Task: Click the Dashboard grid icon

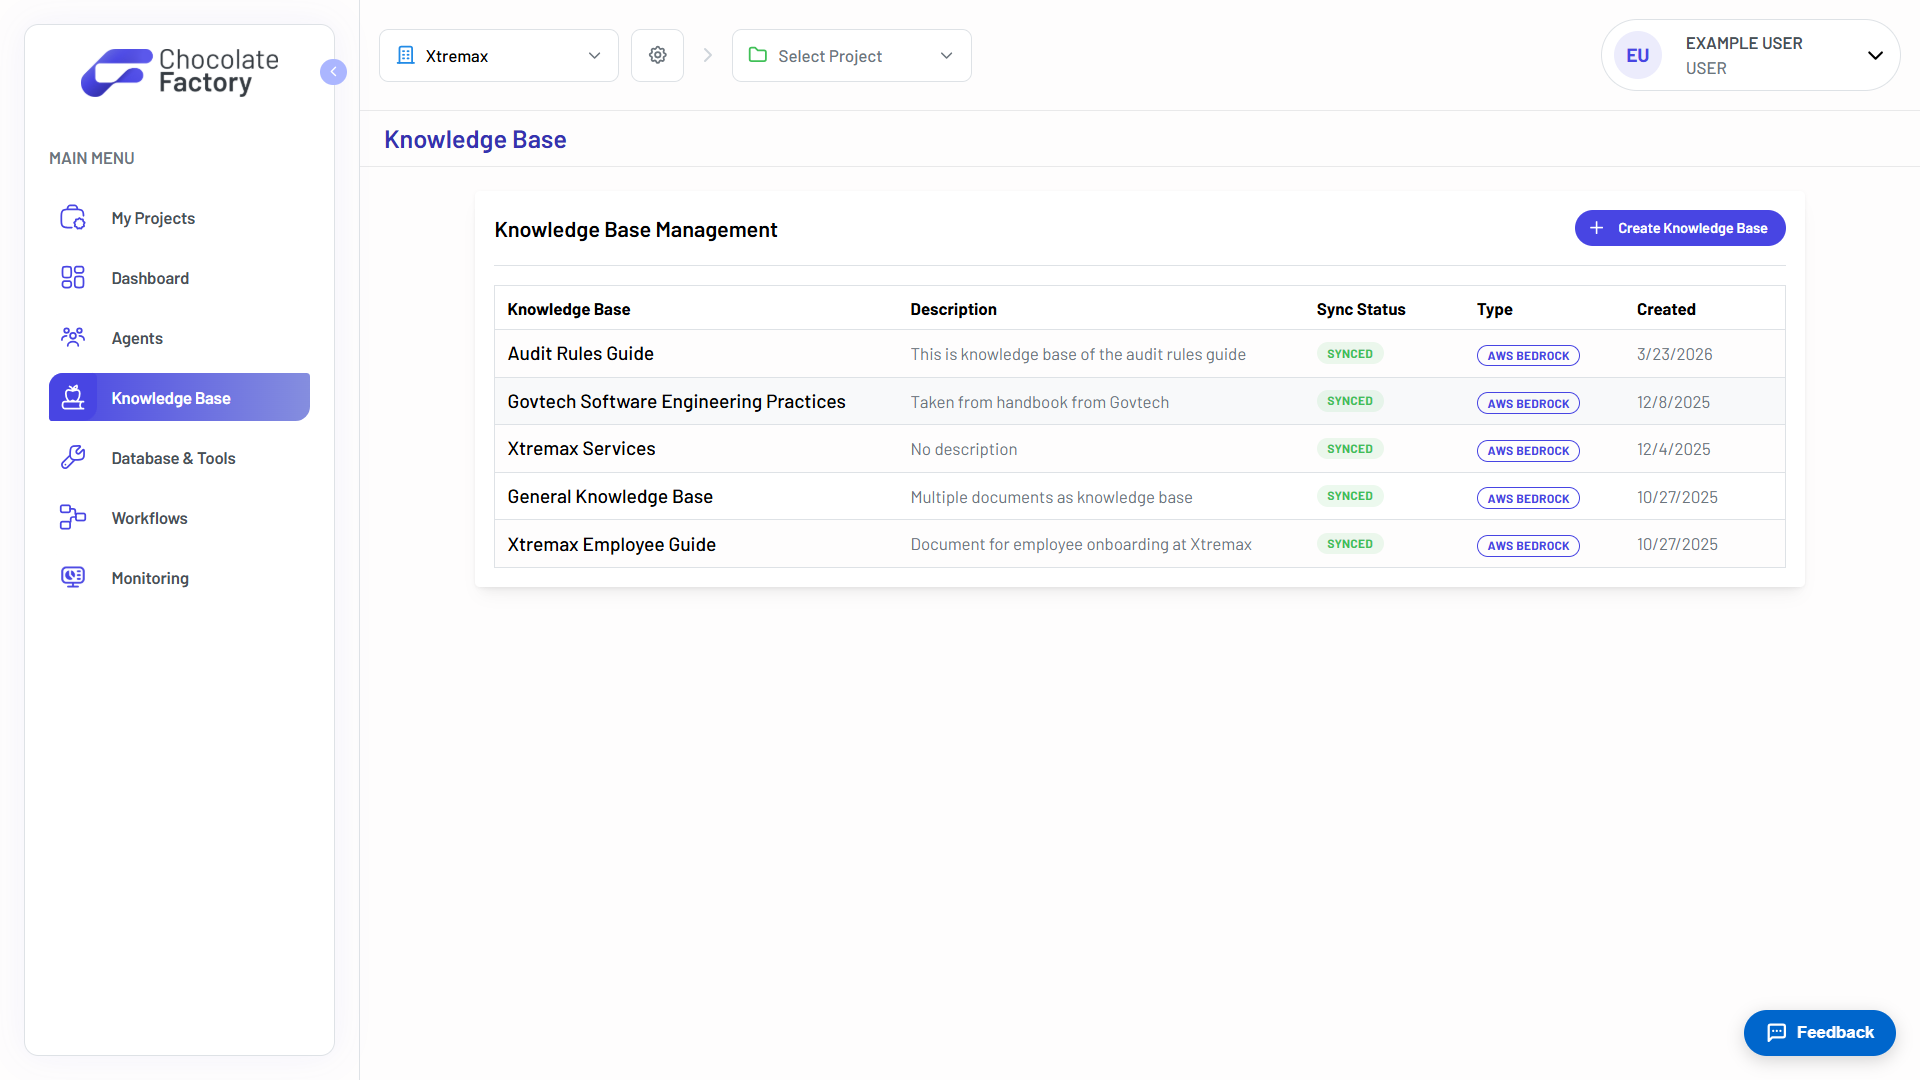Action: (x=73, y=278)
